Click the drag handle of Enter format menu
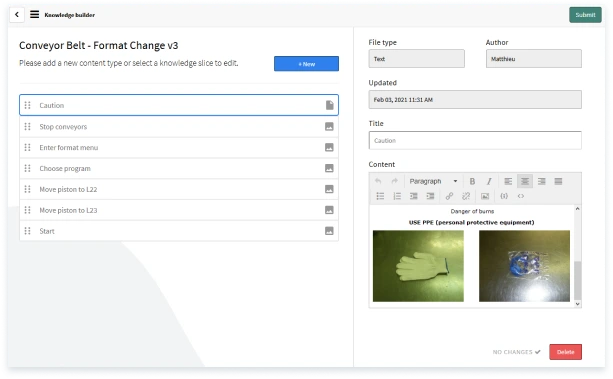Viewport: 613px width, 379px height. click(x=27, y=147)
